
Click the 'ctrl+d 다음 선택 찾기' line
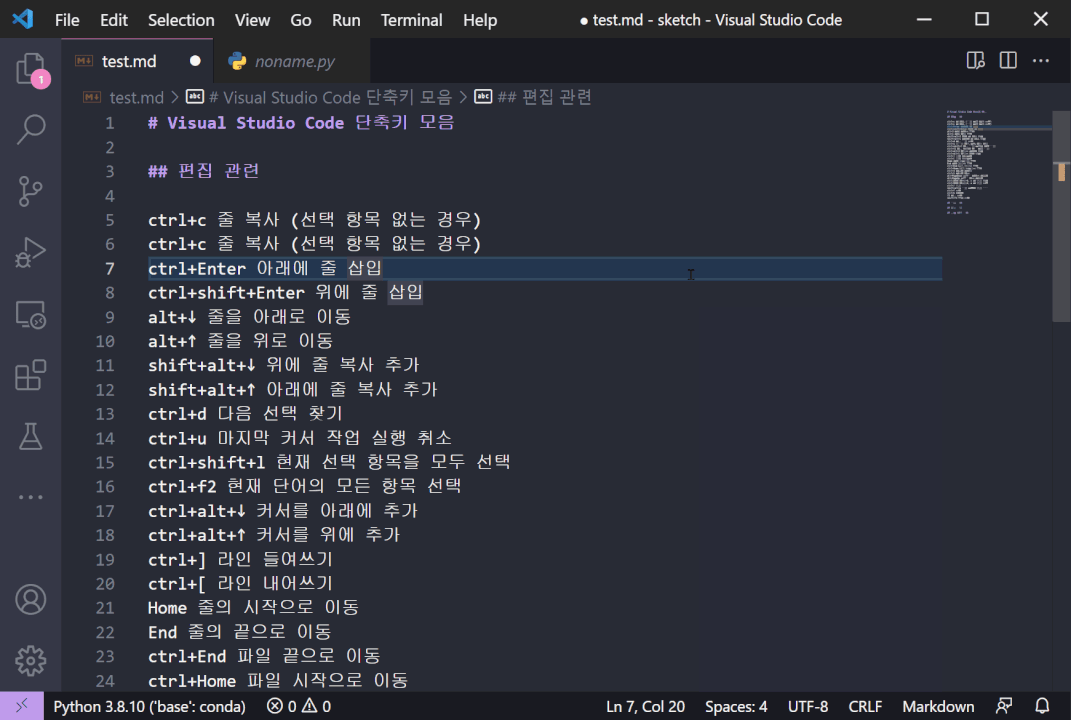pos(245,414)
